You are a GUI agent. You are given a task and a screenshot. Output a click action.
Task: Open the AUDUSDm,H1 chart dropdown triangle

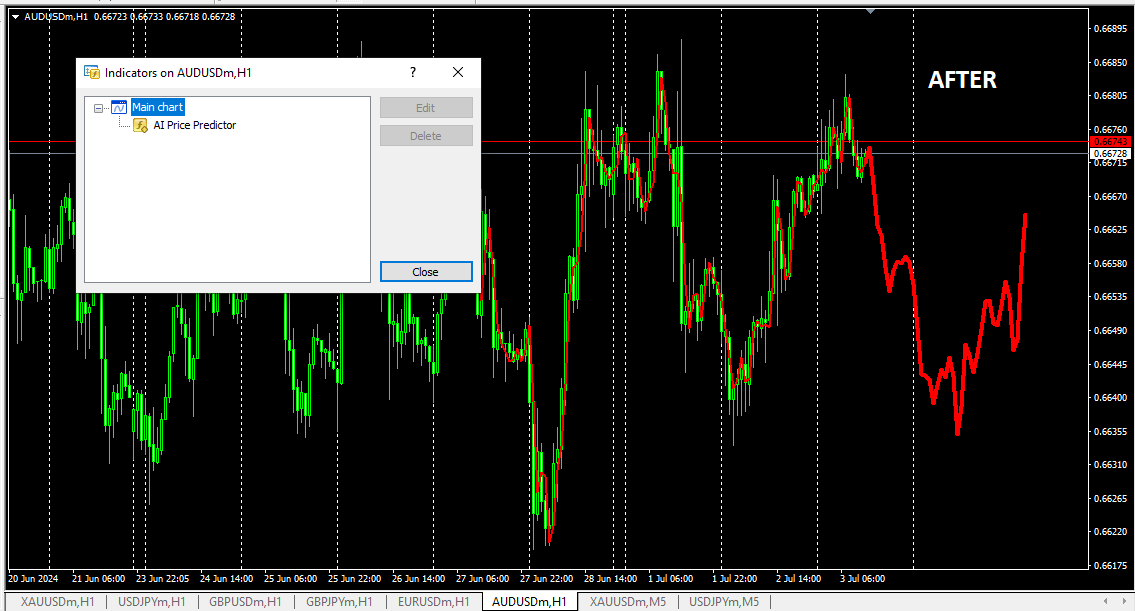click(15, 16)
